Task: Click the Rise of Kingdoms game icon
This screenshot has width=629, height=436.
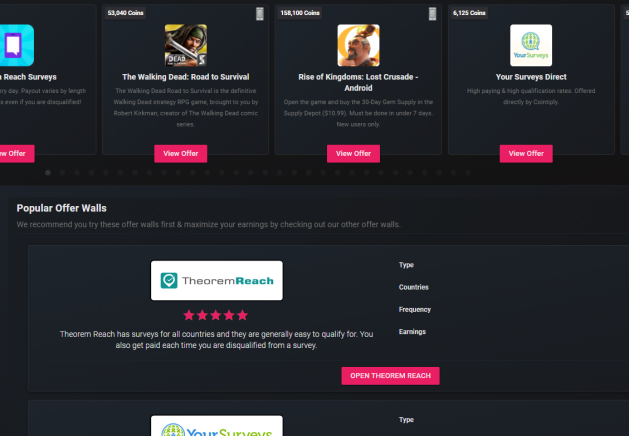Action: pos(358,45)
